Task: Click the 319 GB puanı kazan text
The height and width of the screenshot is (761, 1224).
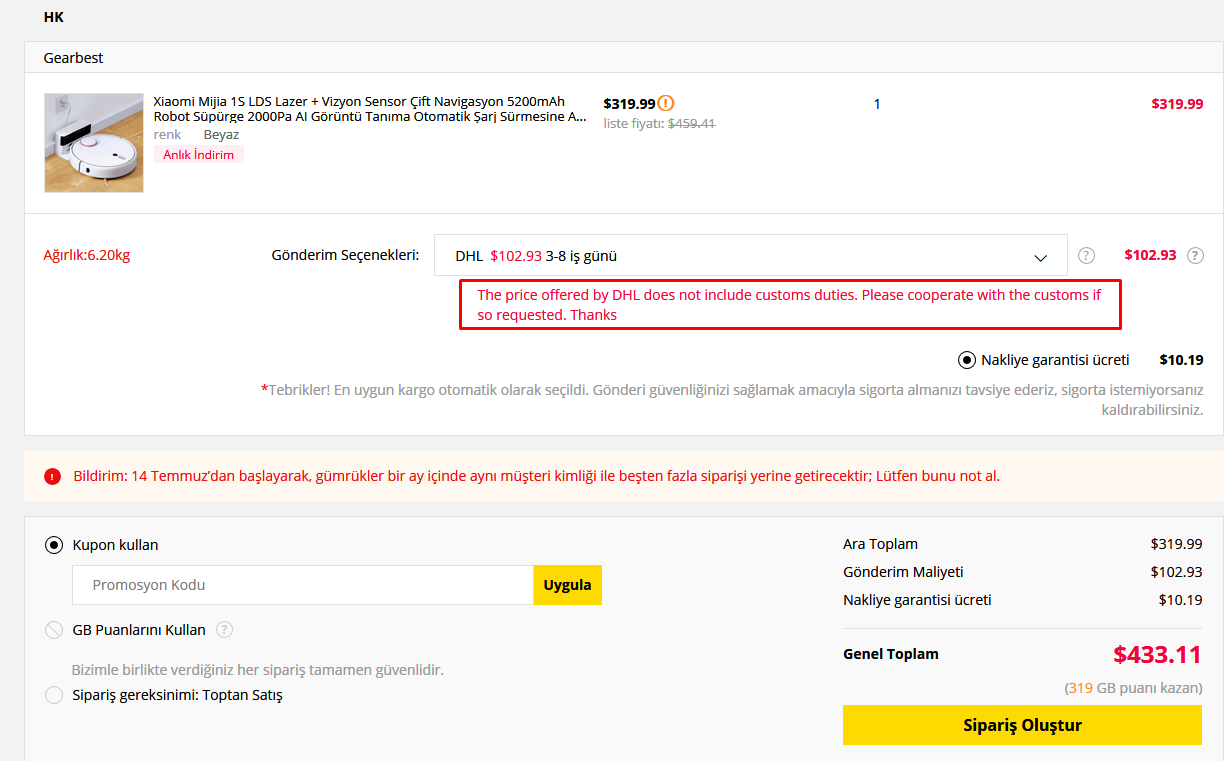Action: coord(1133,688)
